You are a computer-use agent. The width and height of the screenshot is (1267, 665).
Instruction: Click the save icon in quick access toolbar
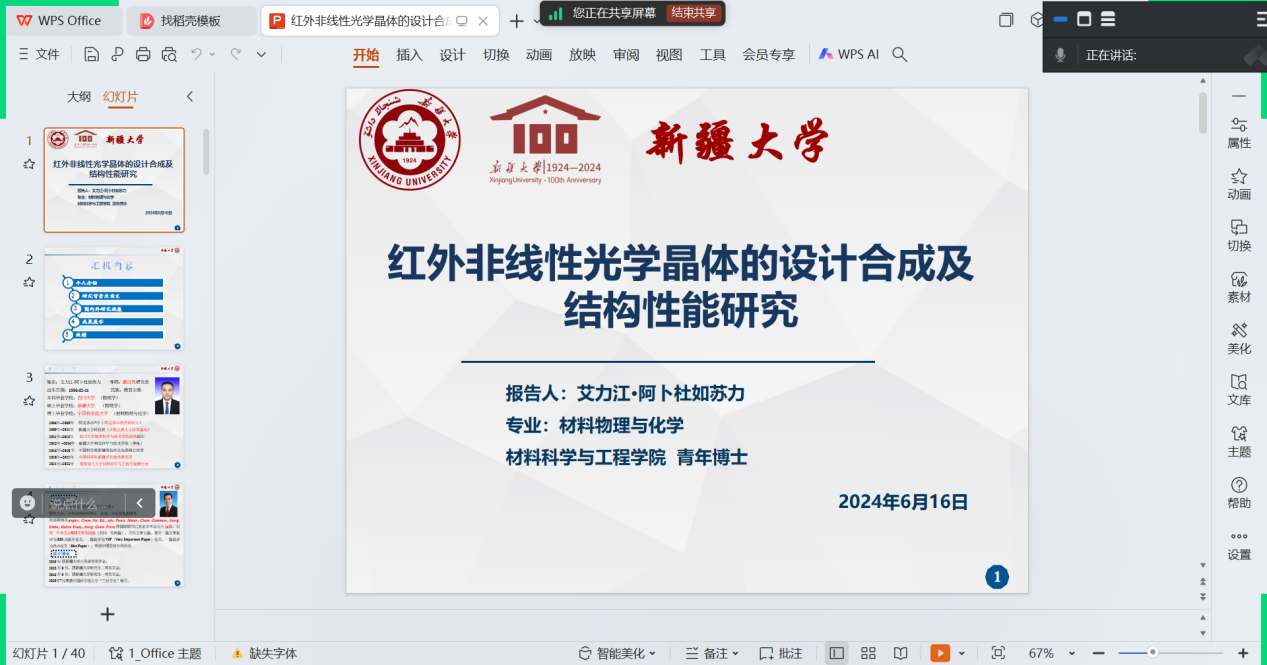[x=92, y=55]
